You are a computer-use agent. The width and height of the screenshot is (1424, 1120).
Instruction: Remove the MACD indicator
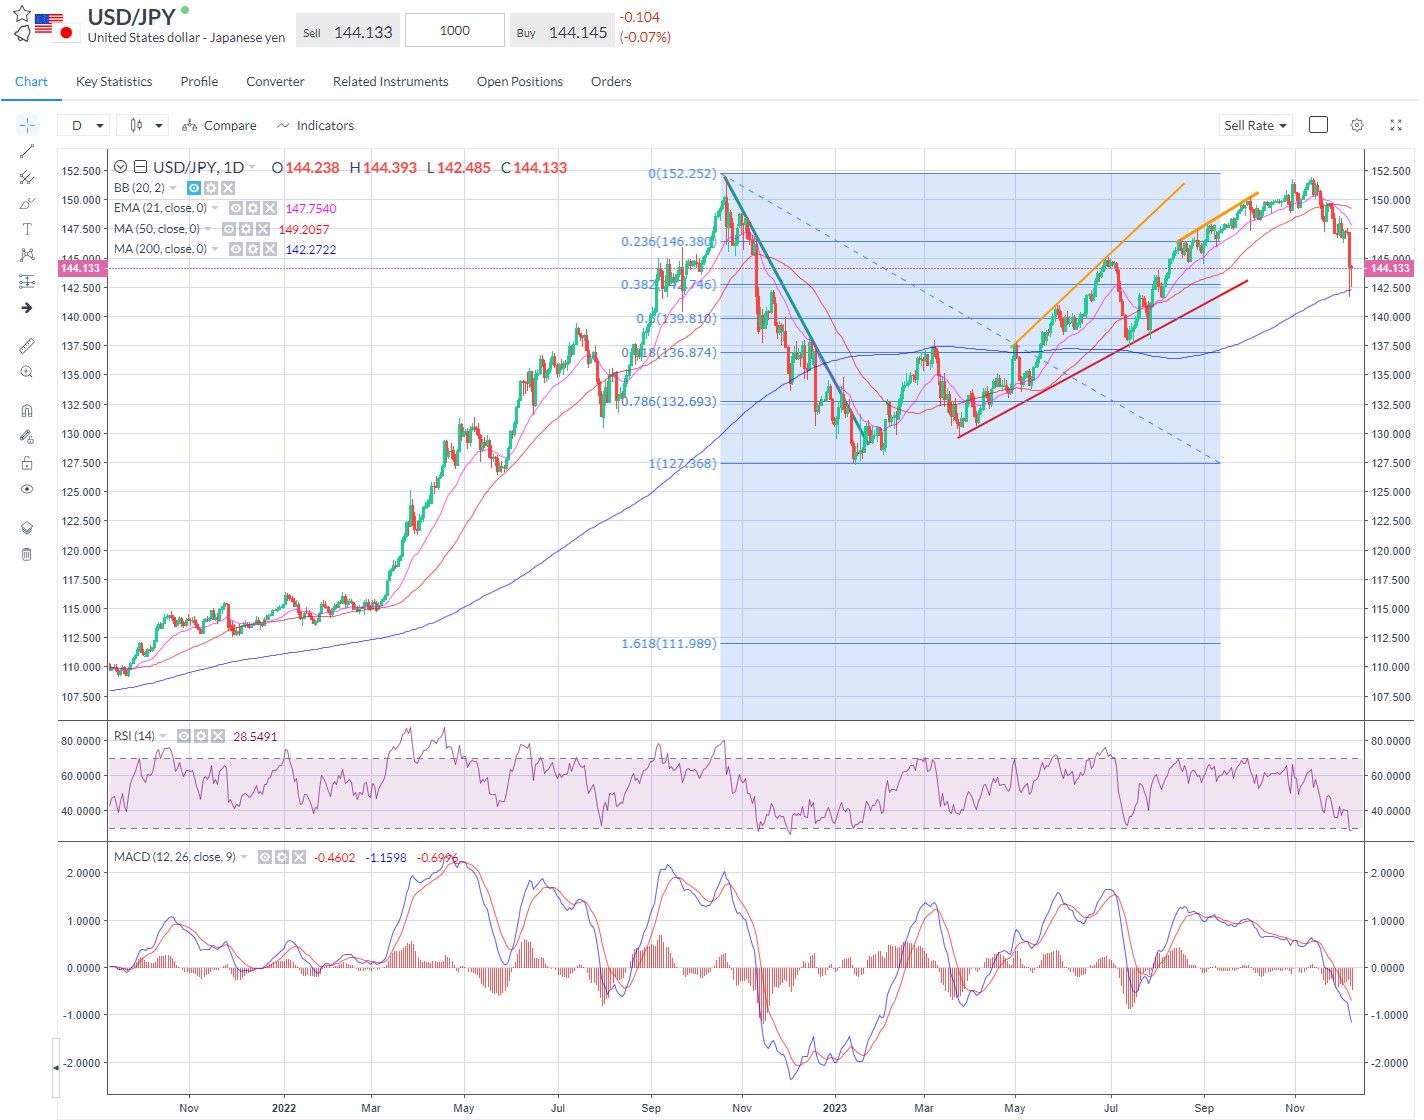click(299, 857)
